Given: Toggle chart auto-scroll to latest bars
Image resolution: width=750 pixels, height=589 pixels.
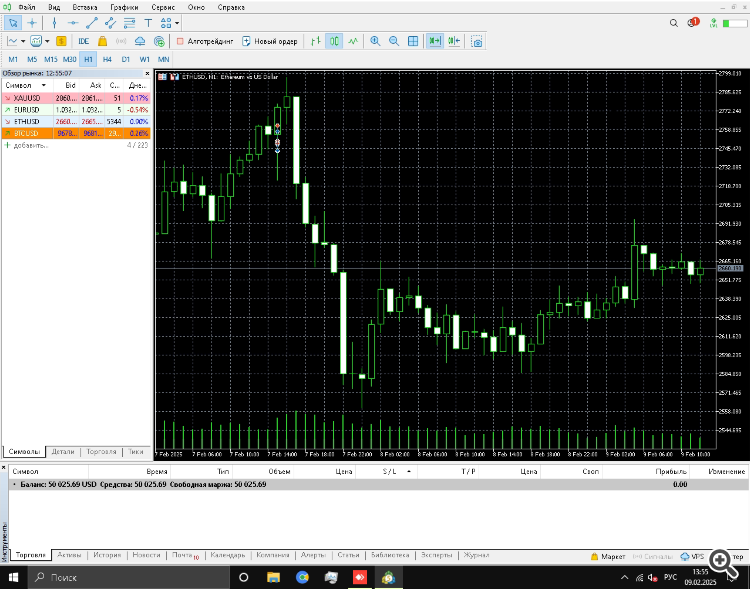Looking at the screenshot, I should pyautogui.click(x=435, y=41).
